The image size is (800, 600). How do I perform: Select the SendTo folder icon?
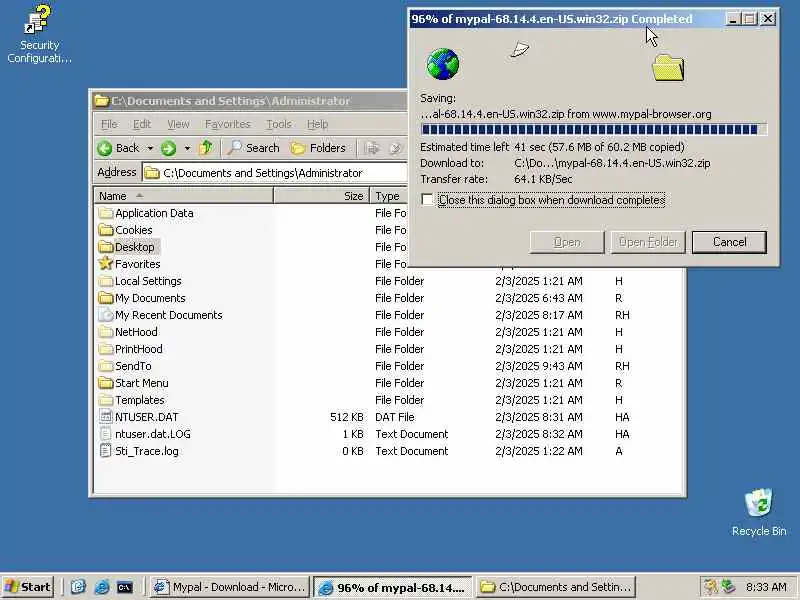click(106, 366)
